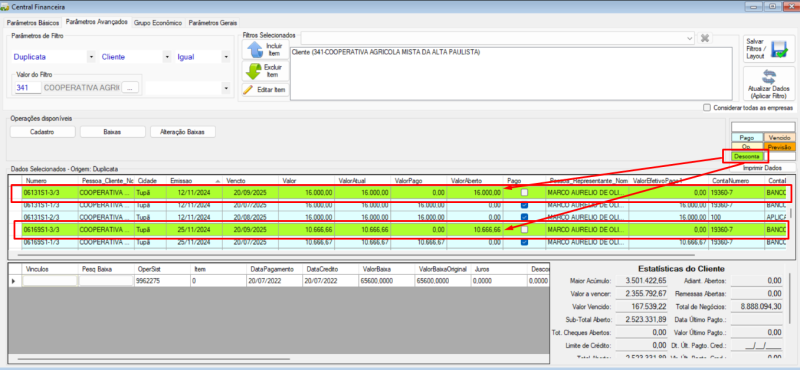Open Alteração Baixas operation
This screenshot has width=800, height=370.
(x=183, y=132)
